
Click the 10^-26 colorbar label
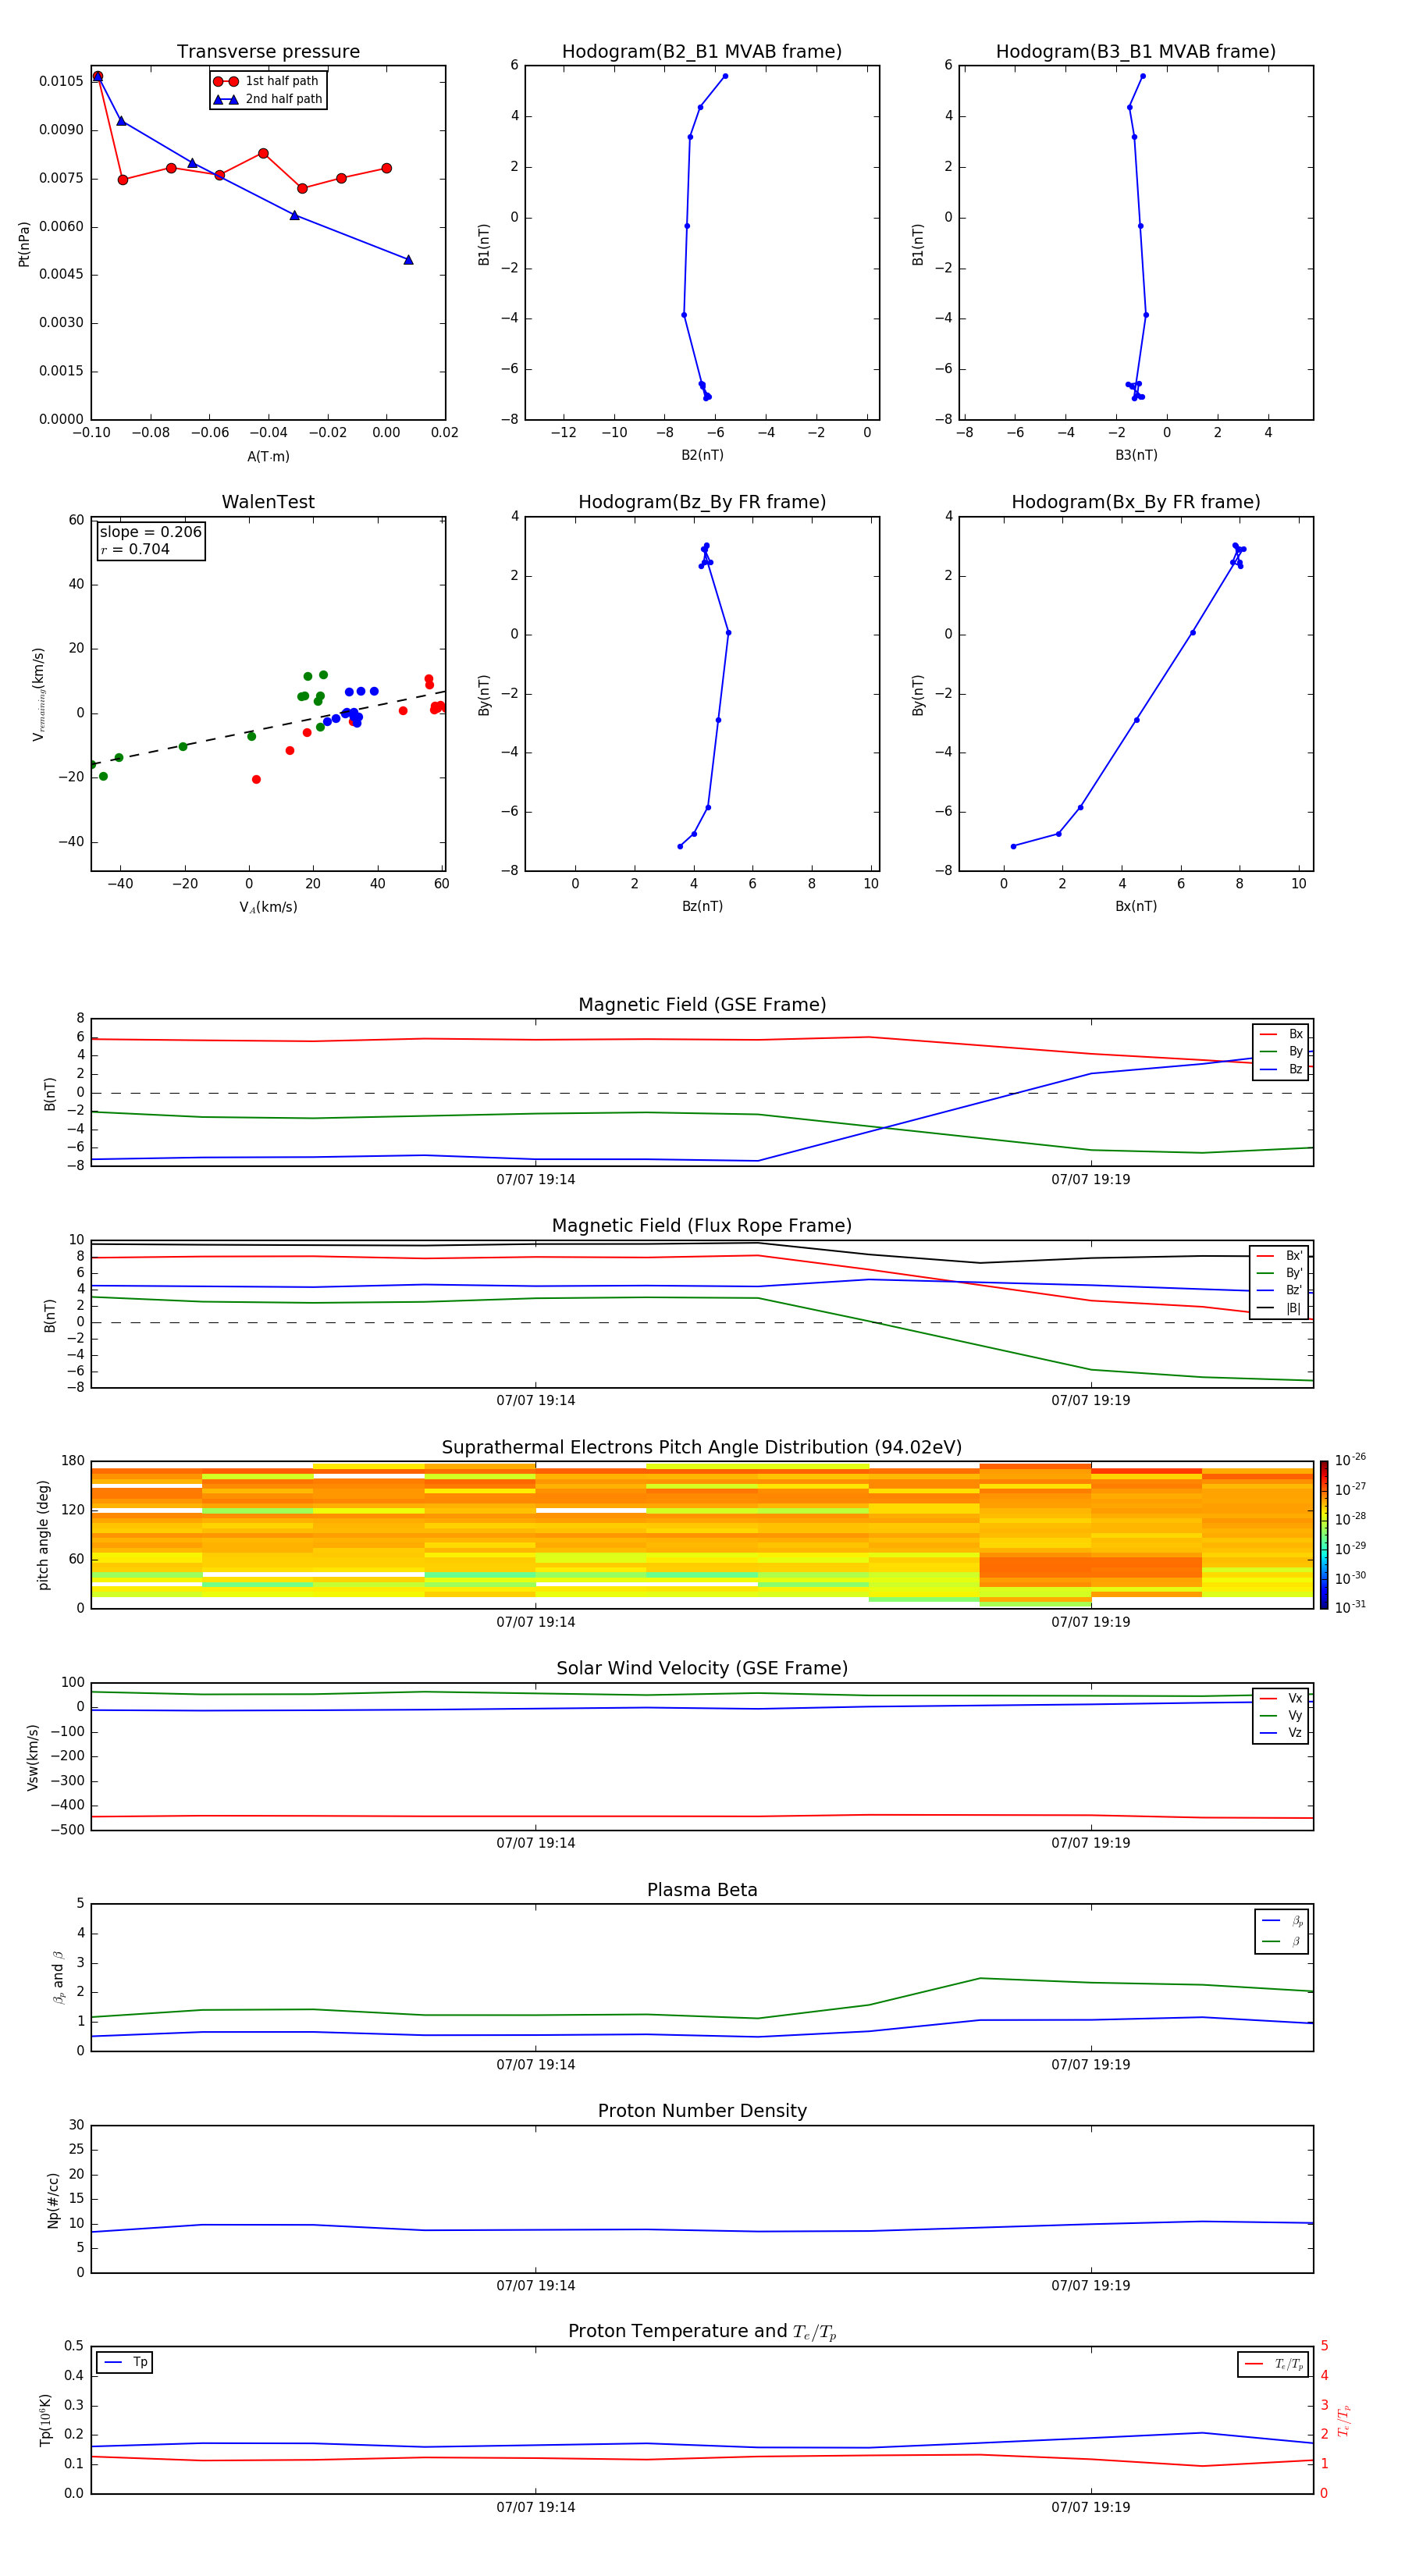tap(1350, 1460)
